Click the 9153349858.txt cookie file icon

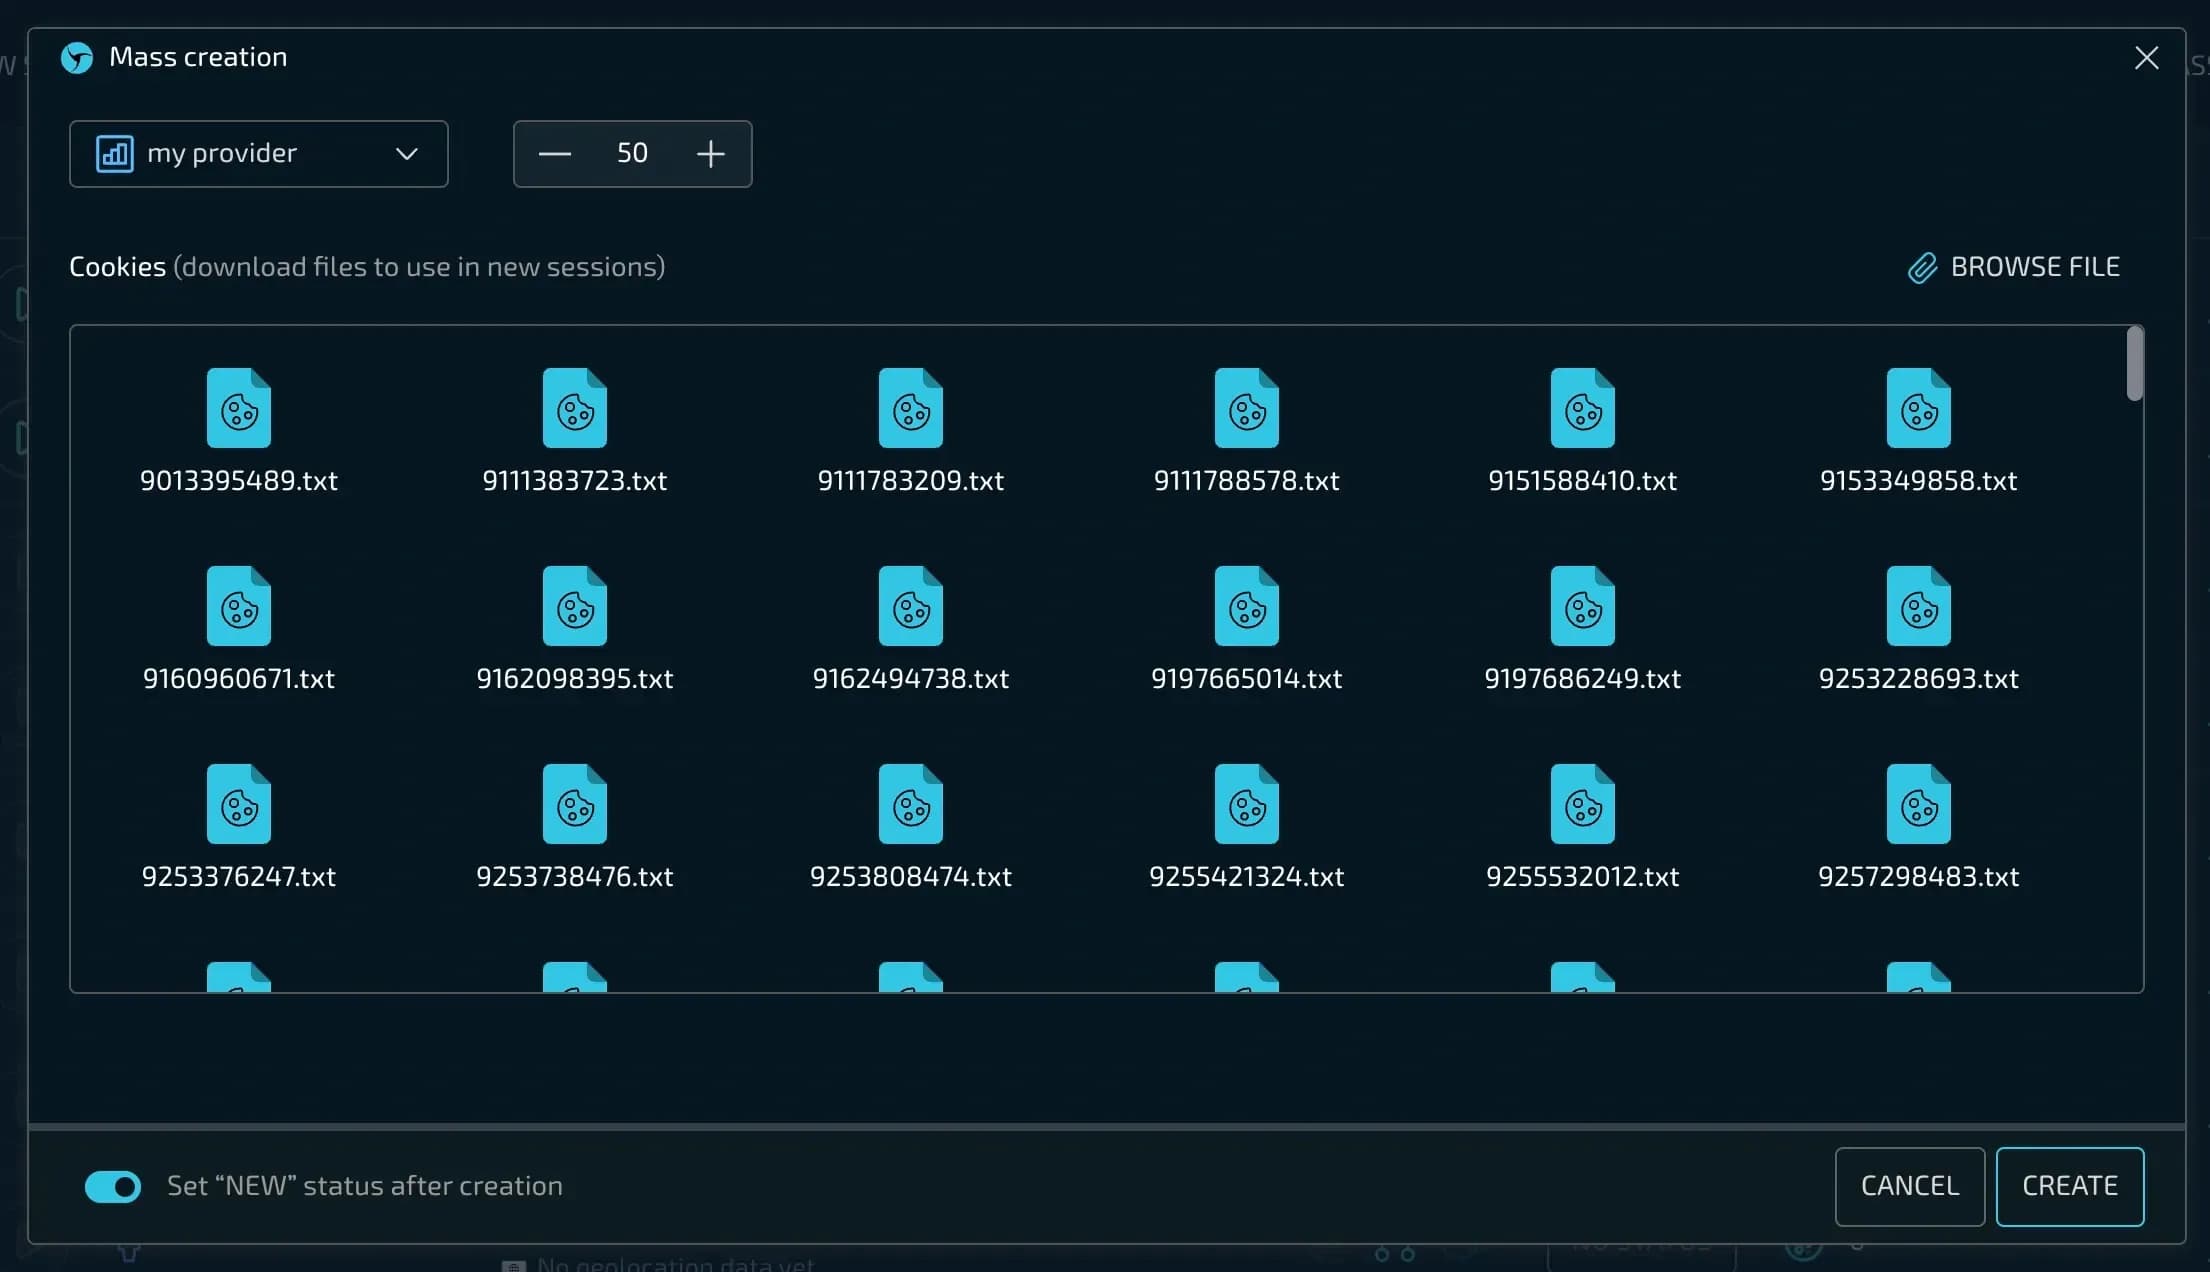pyautogui.click(x=1918, y=408)
